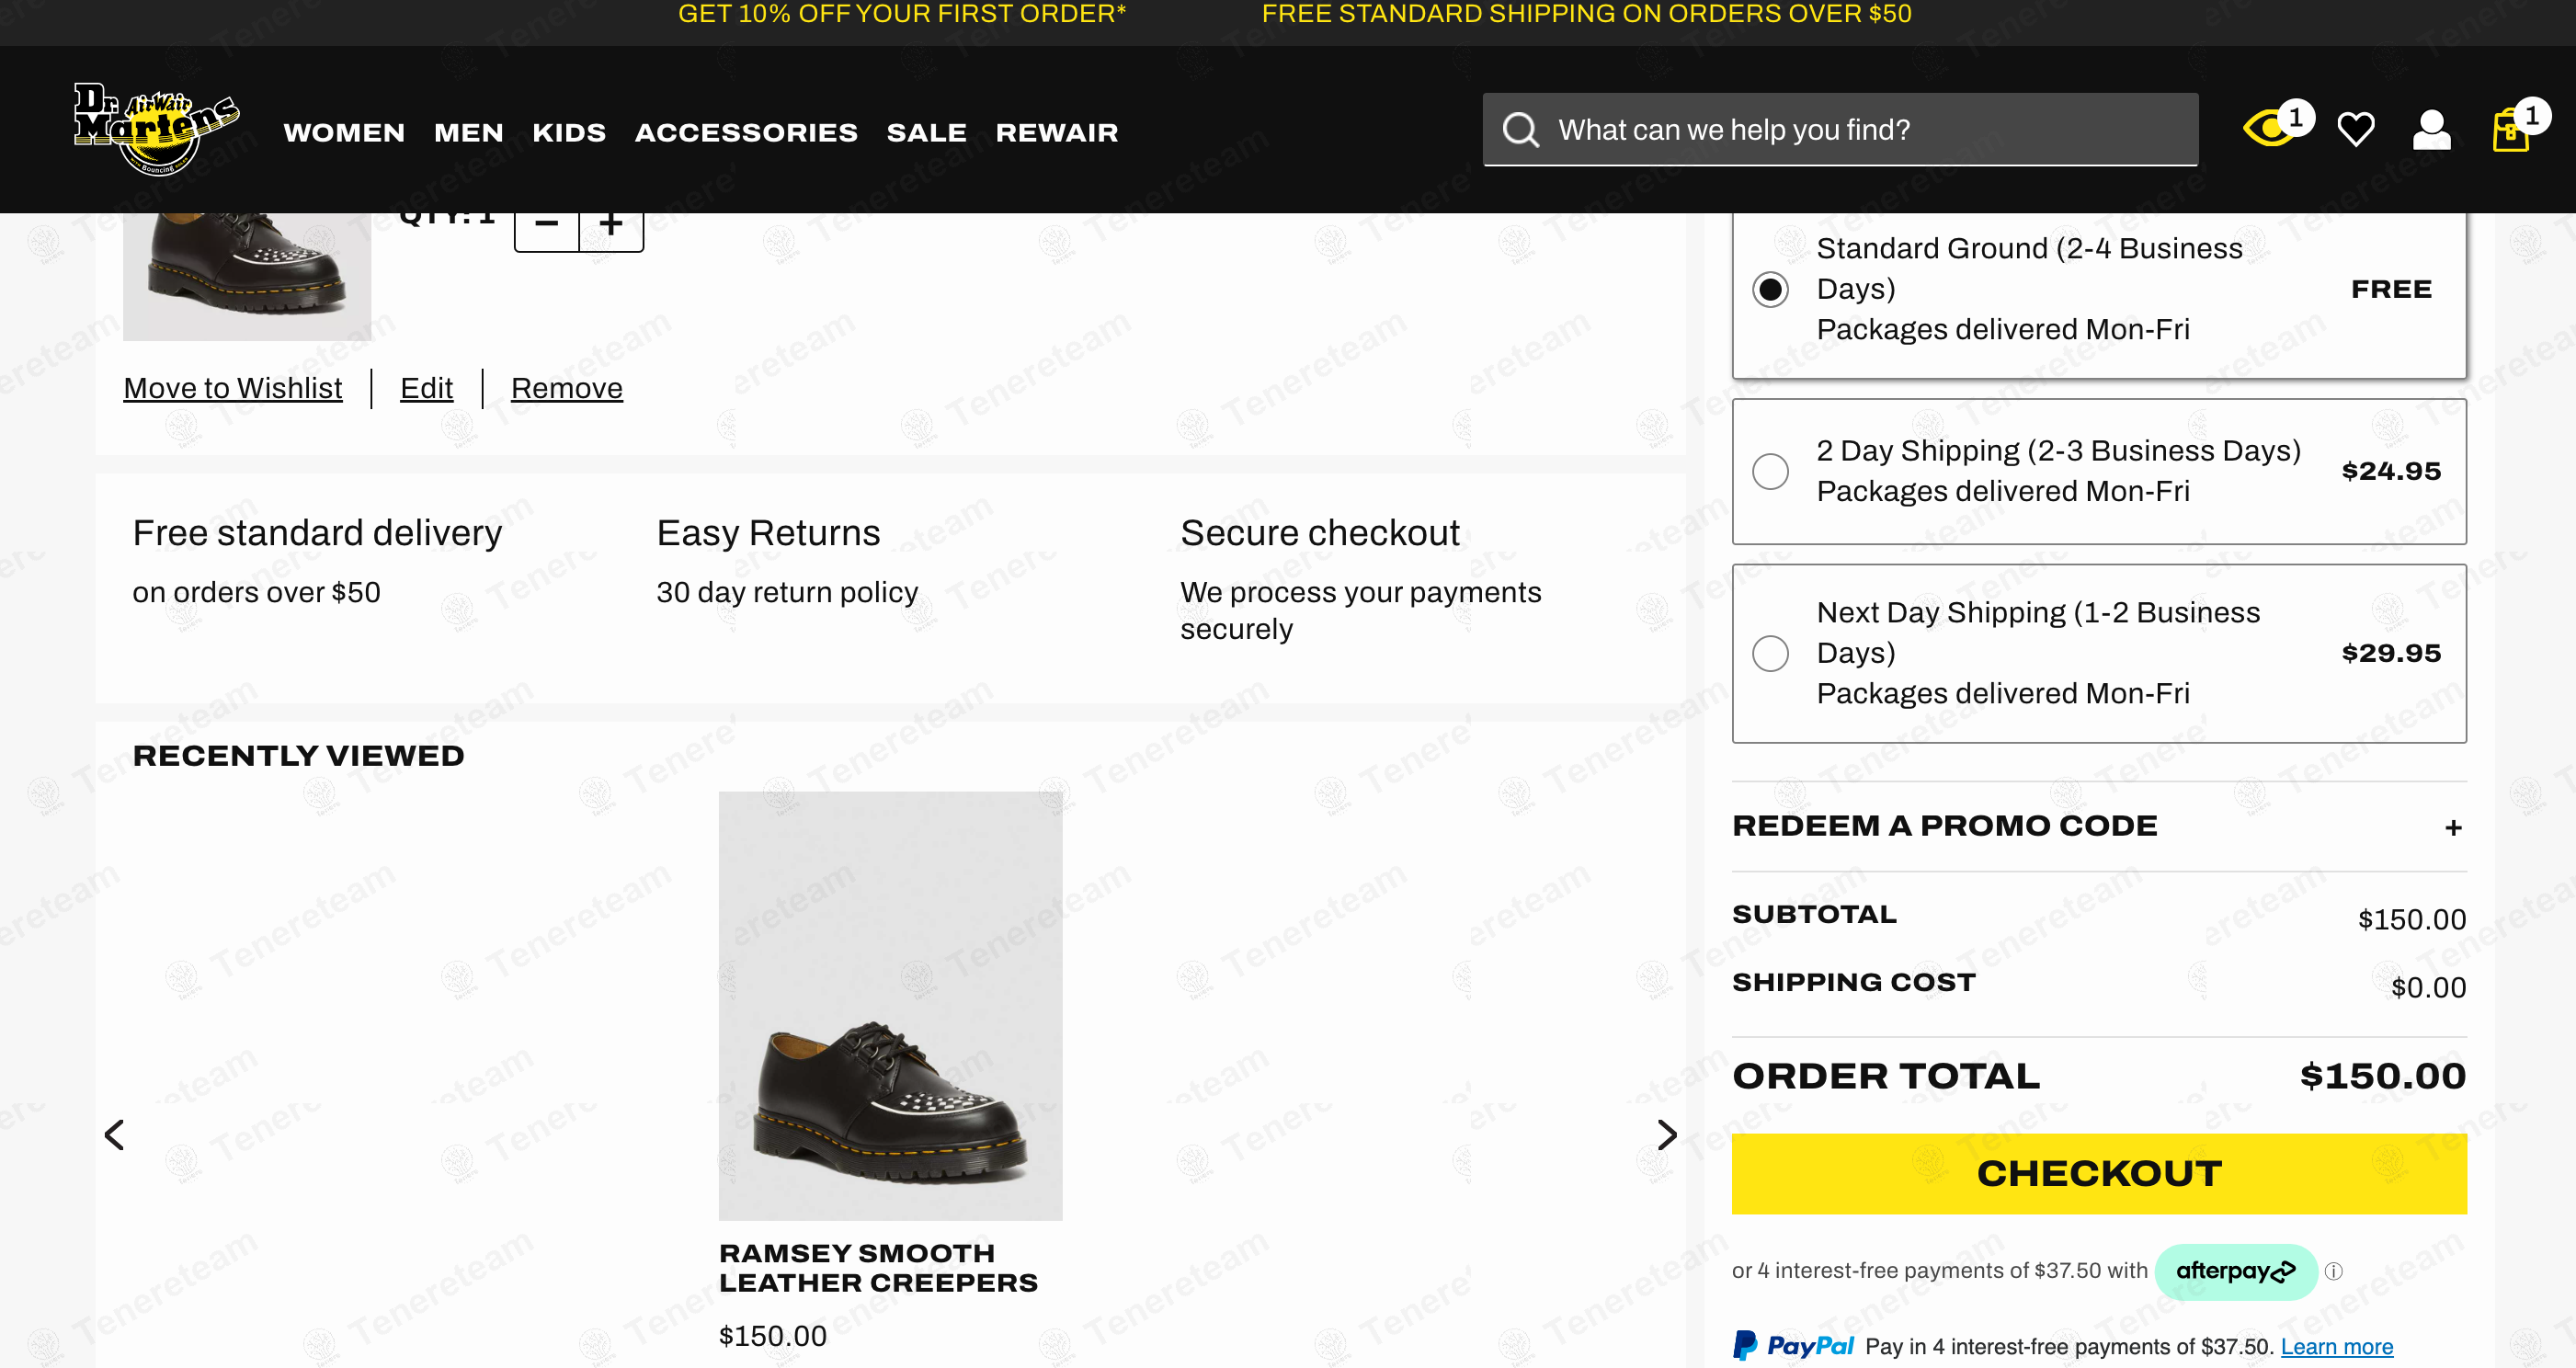2576x1368 pixels.
Task: Click the Afterpay info icon
Action: click(x=2333, y=1271)
